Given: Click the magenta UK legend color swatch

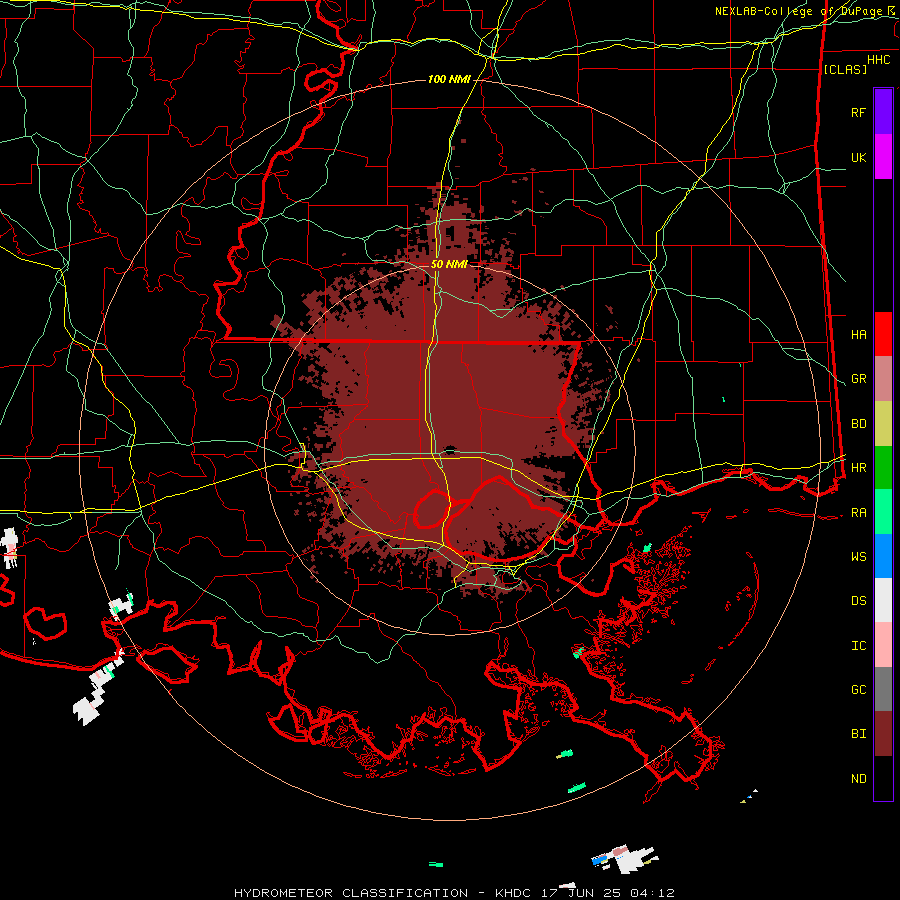Looking at the screenshot, I should [883, 157].
